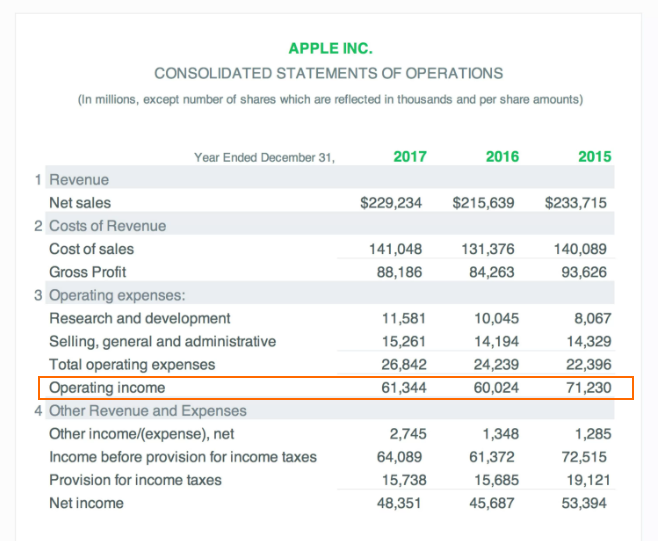Select total operating expenses 22,396
The image size is (658, 541).
click(589, 364)
